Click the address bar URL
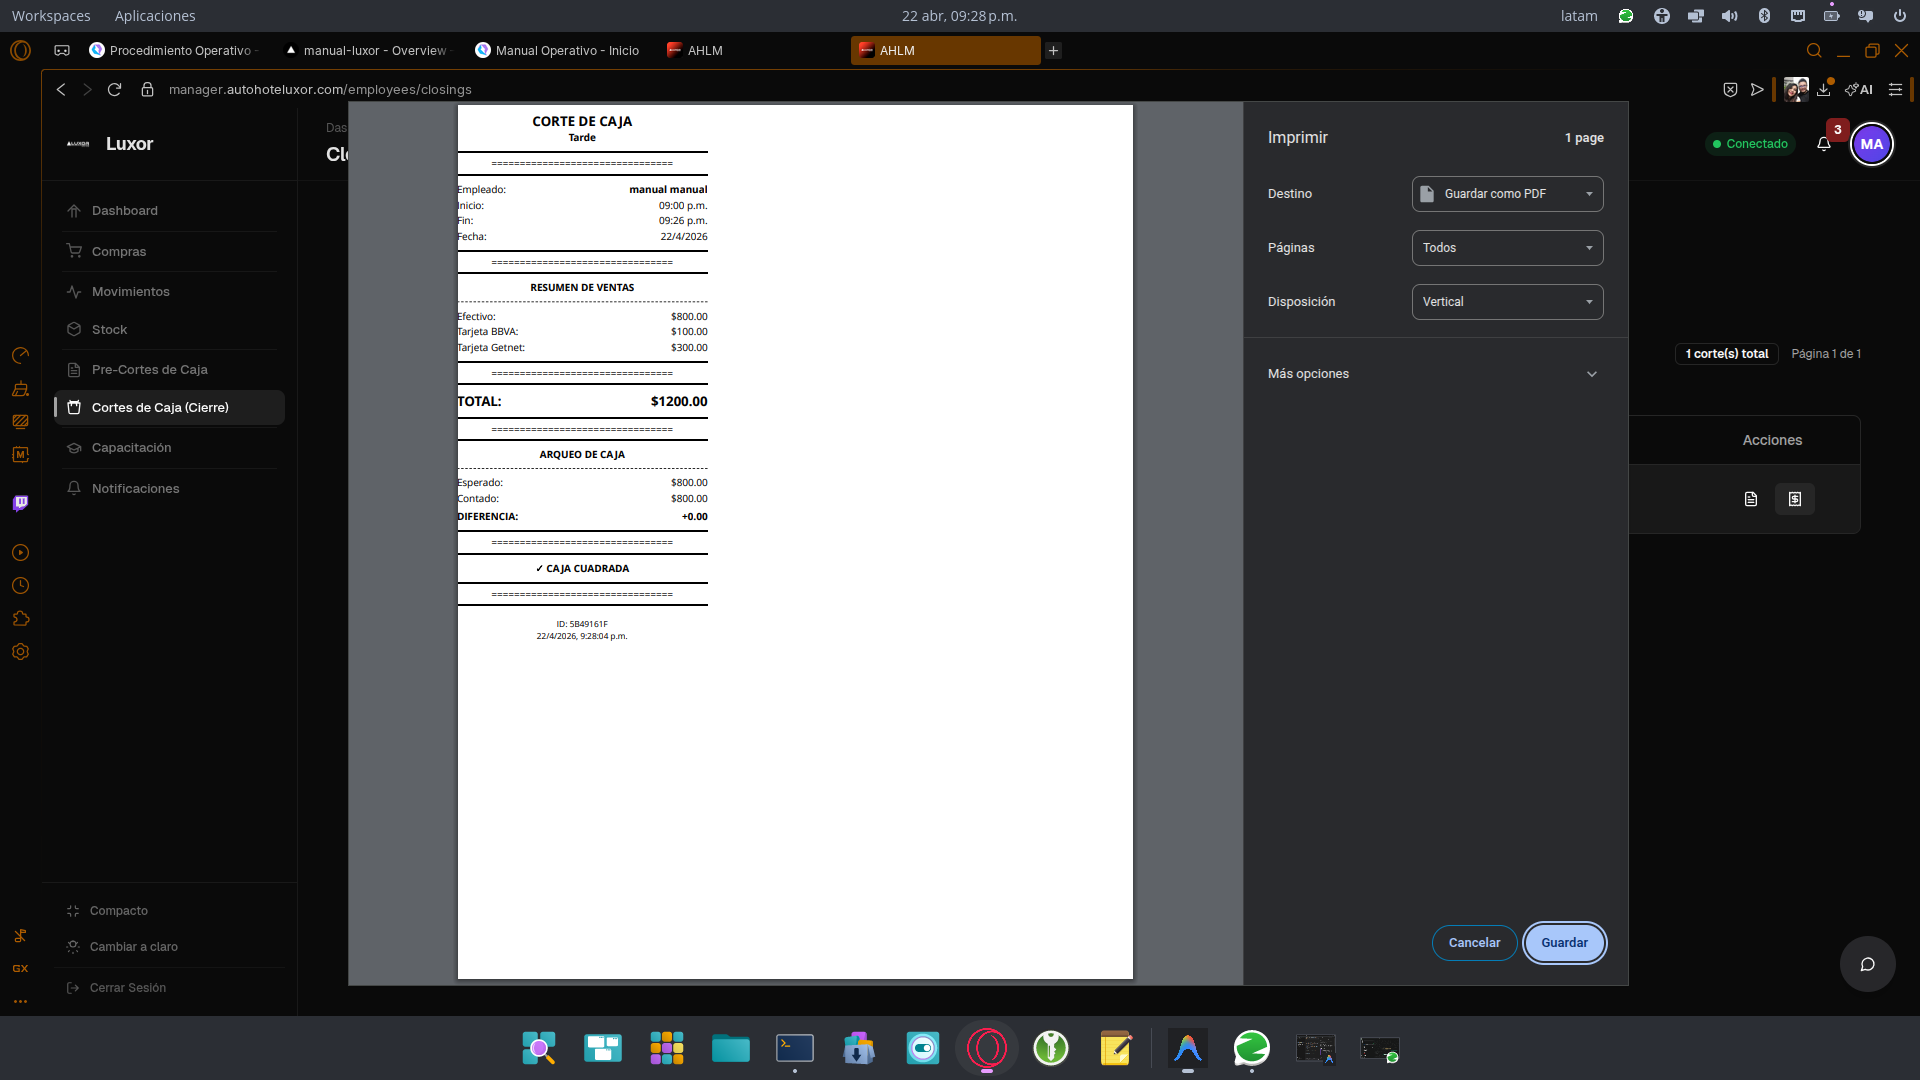1920x1080 pixels. tap(320, 90)
